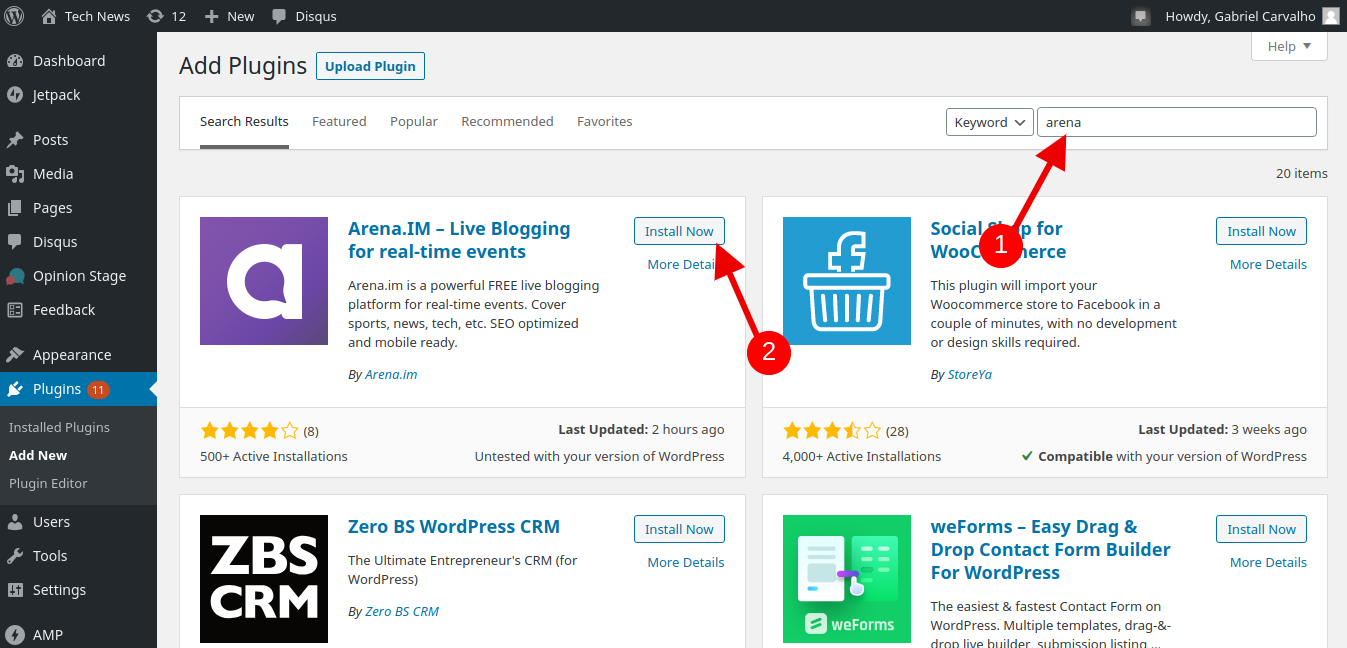Open the Media library in the sidebar
The height and width of the screenshot is (648, 1347).
[78, 174]
